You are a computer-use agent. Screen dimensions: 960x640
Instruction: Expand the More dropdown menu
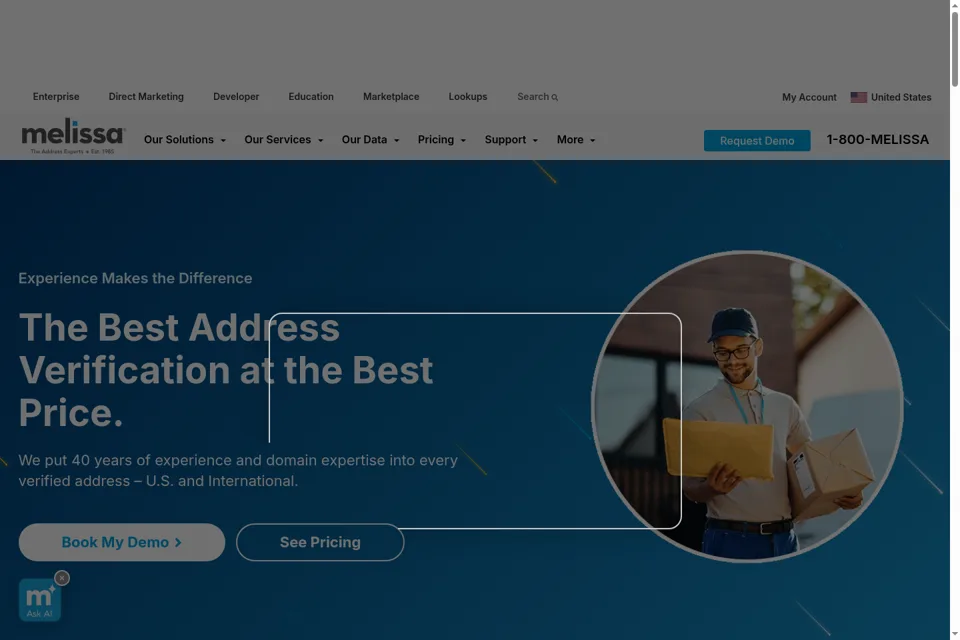coord(576,140)
